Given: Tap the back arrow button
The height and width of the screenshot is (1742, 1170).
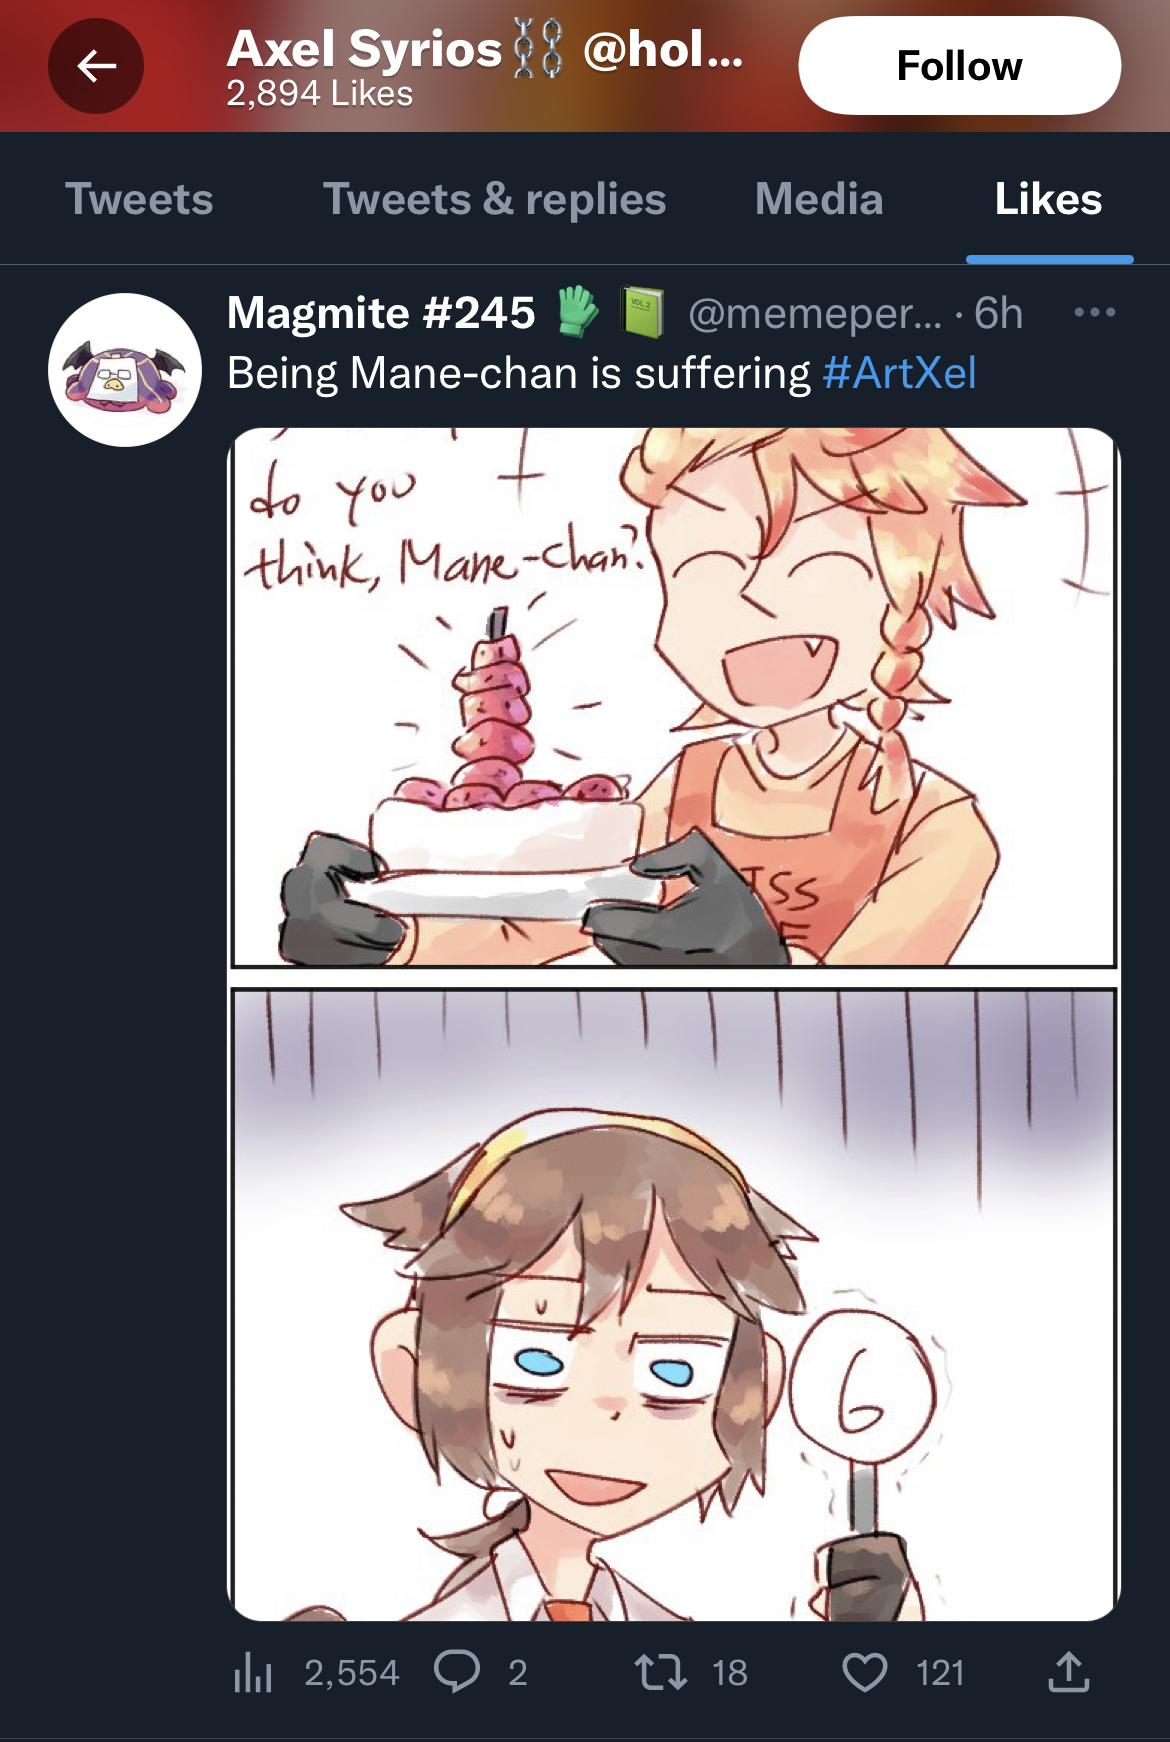Looking at the screenshot, I should click(96, 66).
